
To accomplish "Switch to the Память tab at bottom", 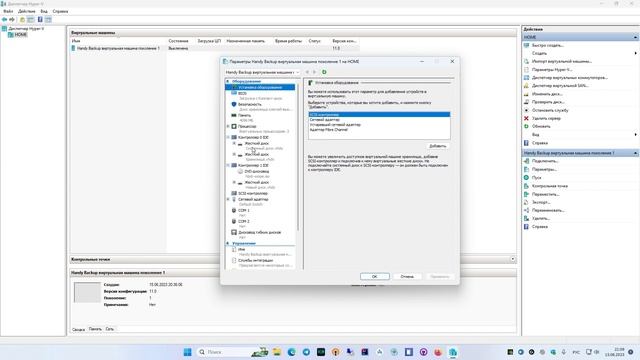I will (x=95, y=329).
